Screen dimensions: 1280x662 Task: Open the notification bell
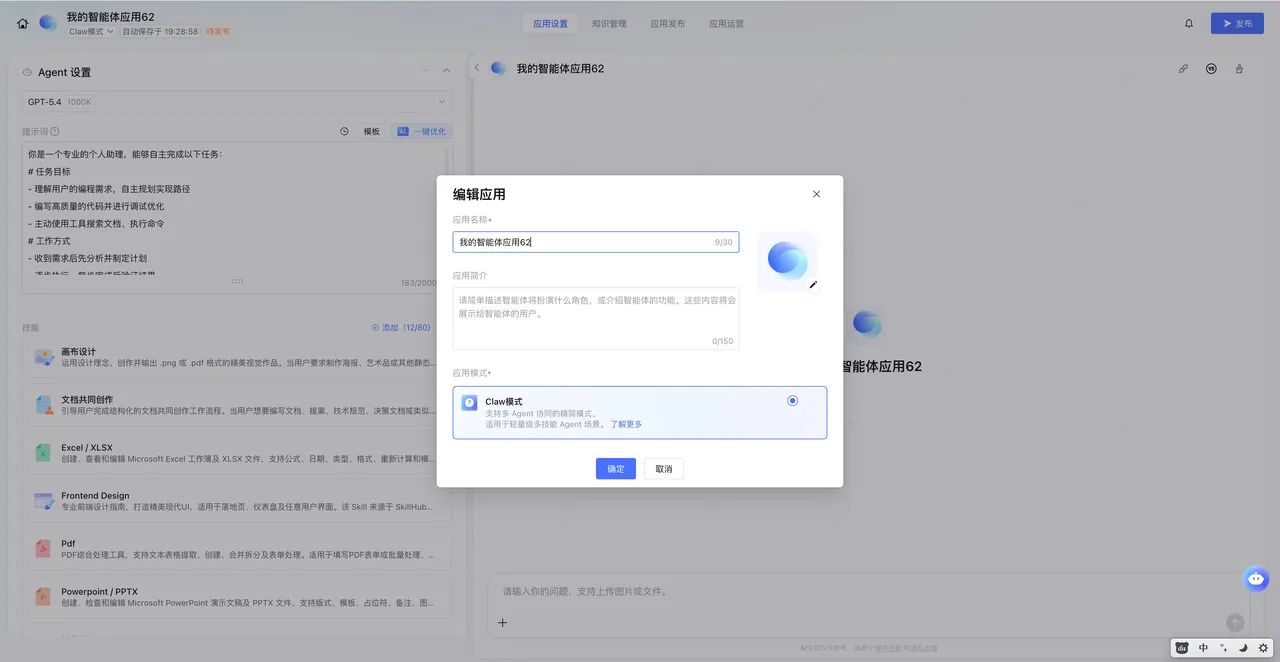1189,23
